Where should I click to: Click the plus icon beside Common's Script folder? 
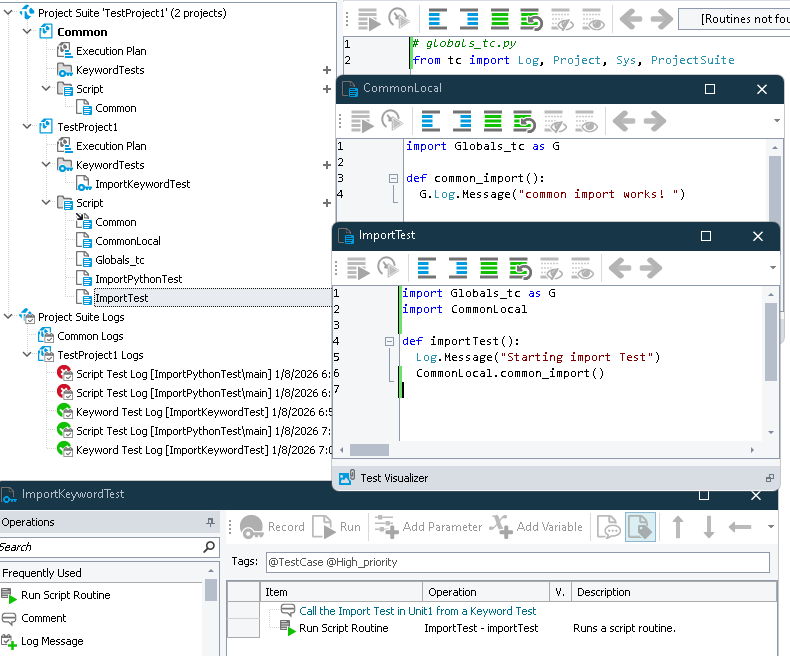point(326,89)
